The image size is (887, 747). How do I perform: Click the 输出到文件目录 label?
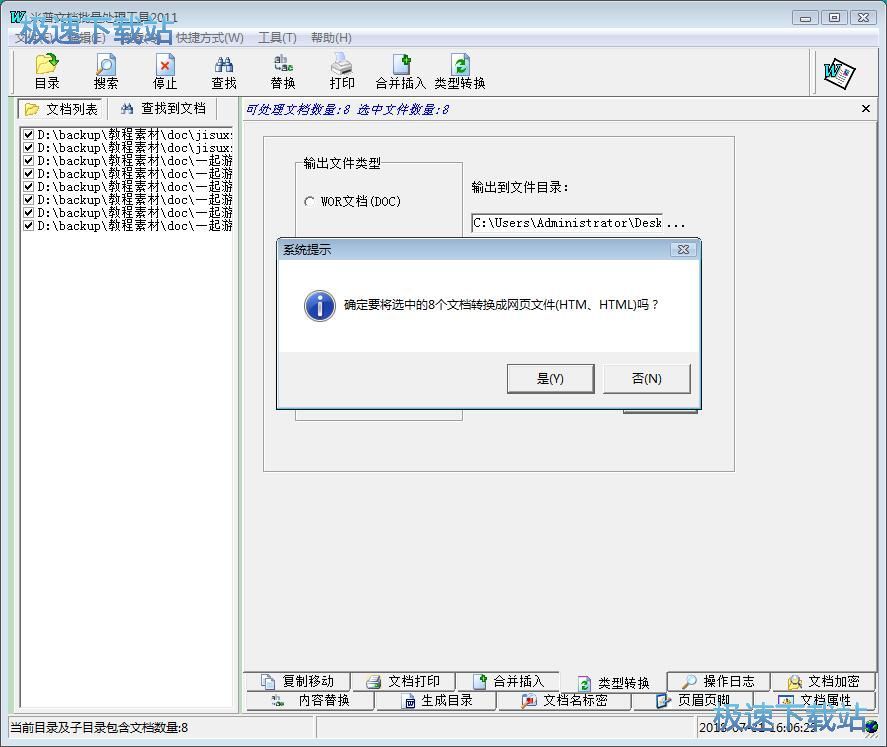[x=520, y=187]
